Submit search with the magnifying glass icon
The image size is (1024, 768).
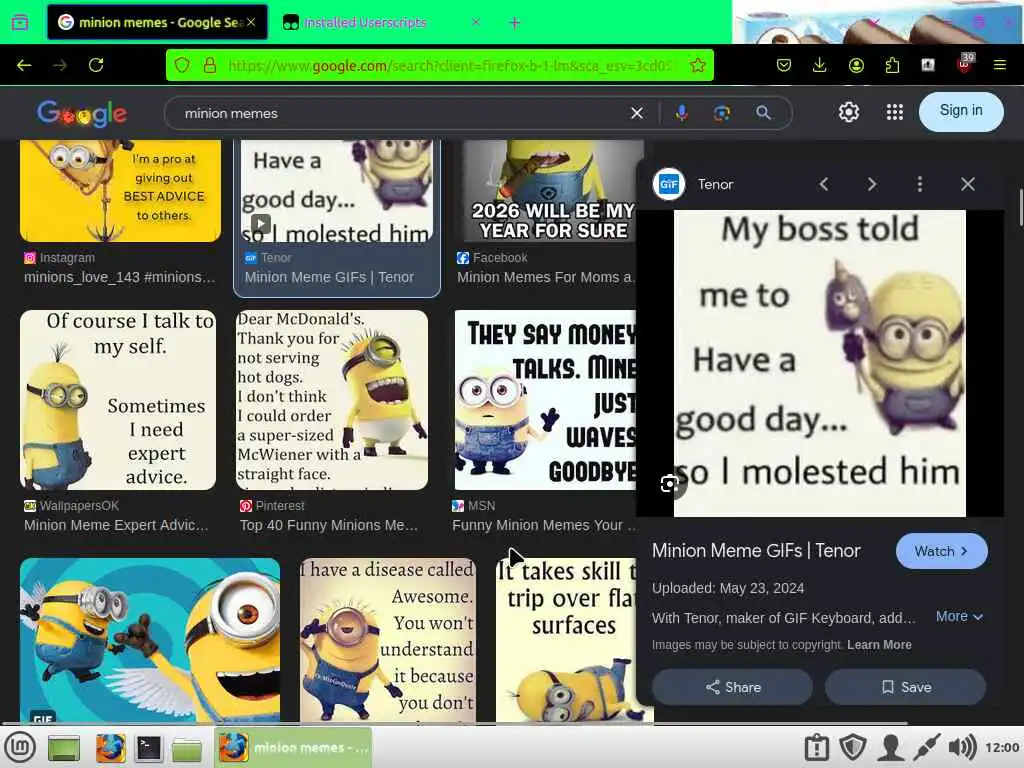[763, 113]
